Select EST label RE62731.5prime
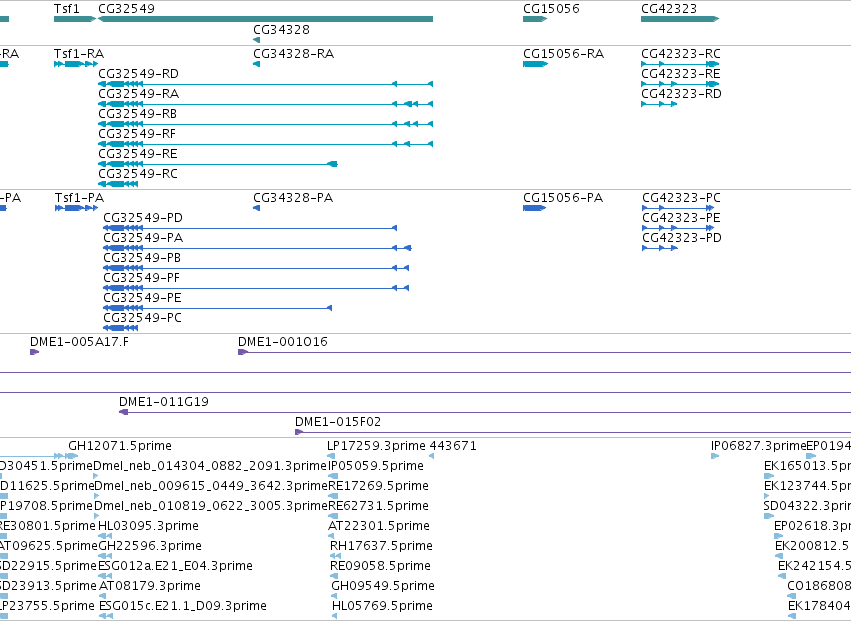 pos(378,506)
